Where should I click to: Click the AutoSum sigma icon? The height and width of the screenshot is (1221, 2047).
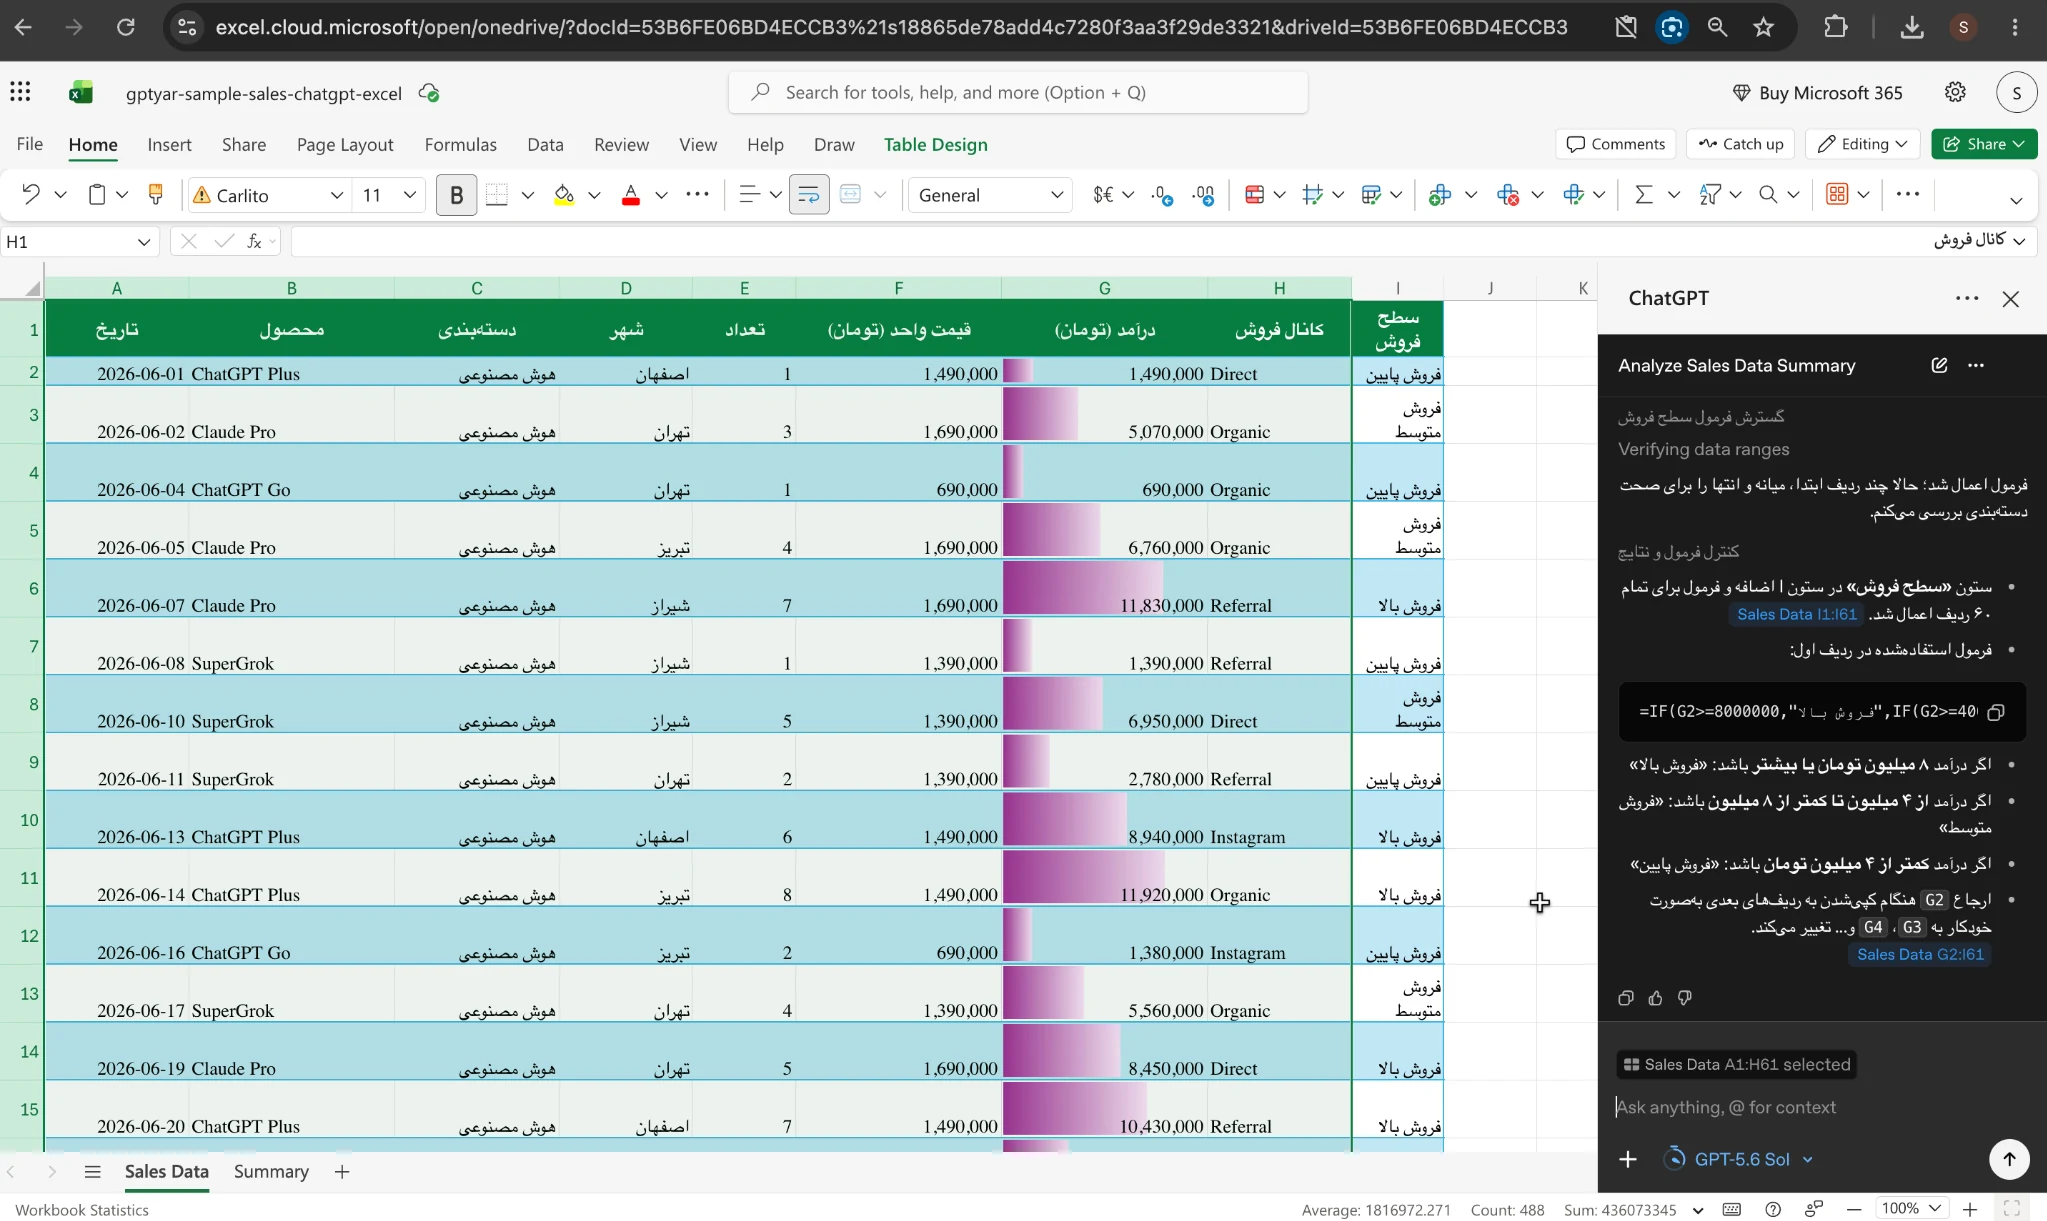(1643, 195)
